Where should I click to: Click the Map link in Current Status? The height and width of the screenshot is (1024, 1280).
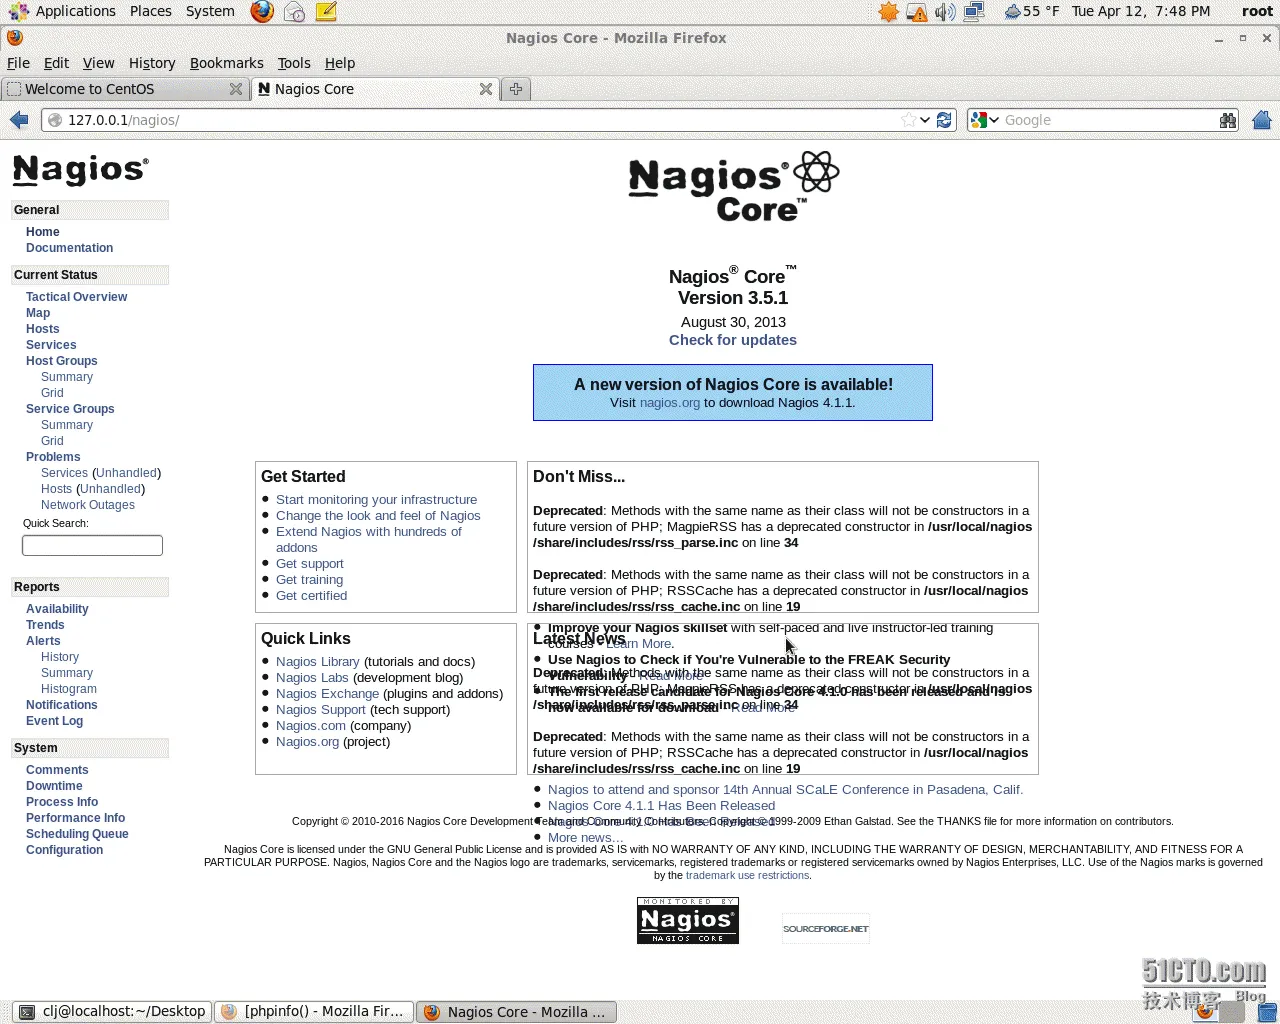click(x=38, y=313)
